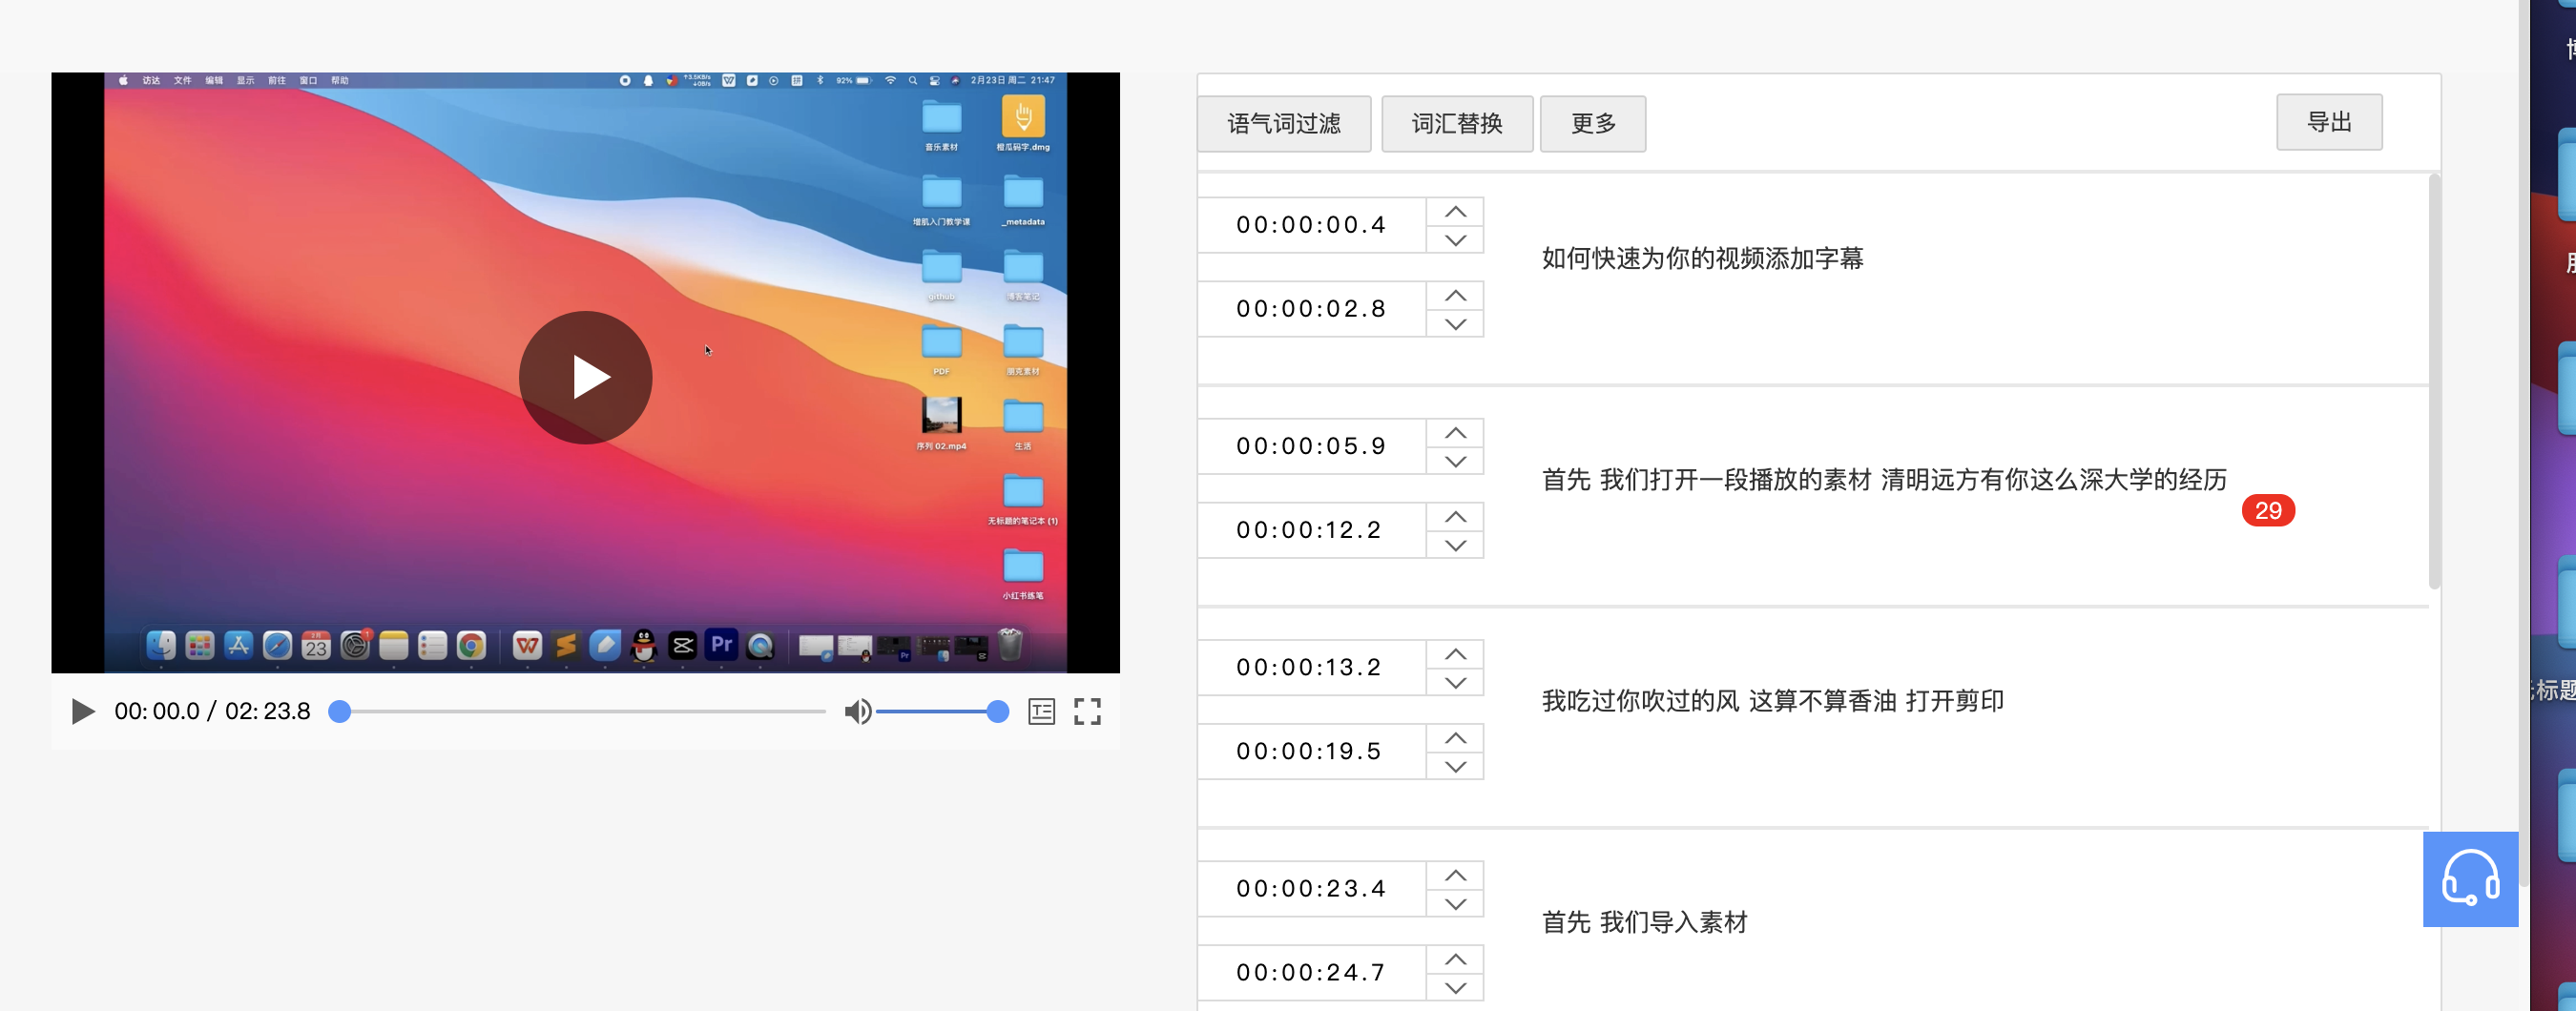
Task: Open the 更多 menu button
Action: tap(1592, 123)
